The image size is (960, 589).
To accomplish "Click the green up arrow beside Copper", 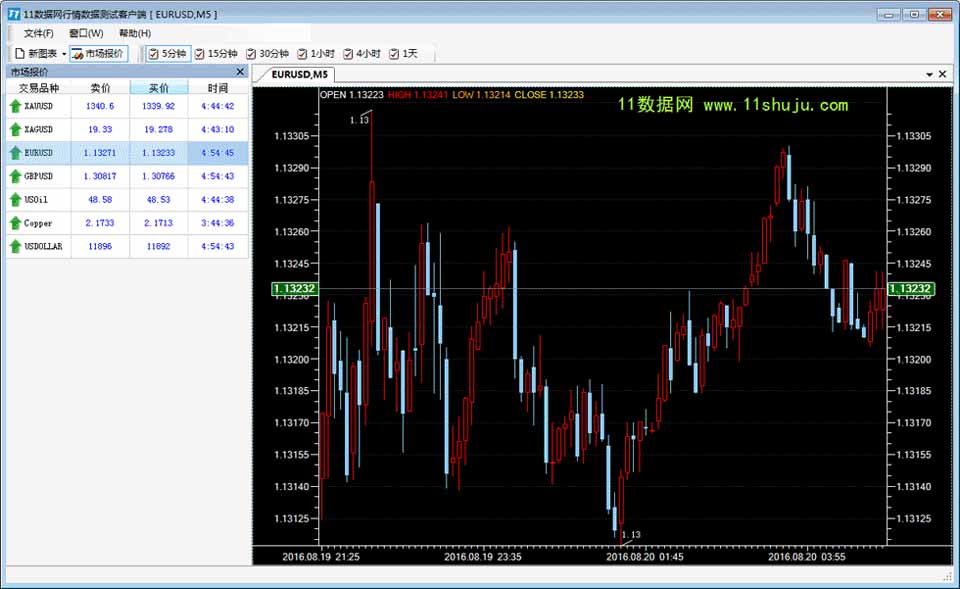I will 15,223.
